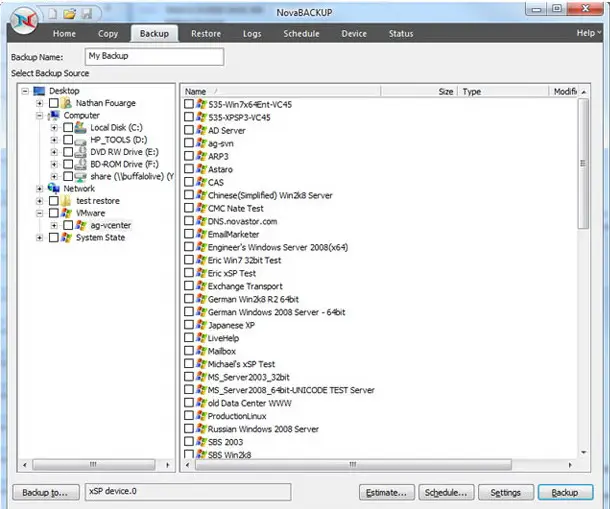Screen dimensions: 610x509
Task: Click the Network globe icon
Action: pos(54,188)
